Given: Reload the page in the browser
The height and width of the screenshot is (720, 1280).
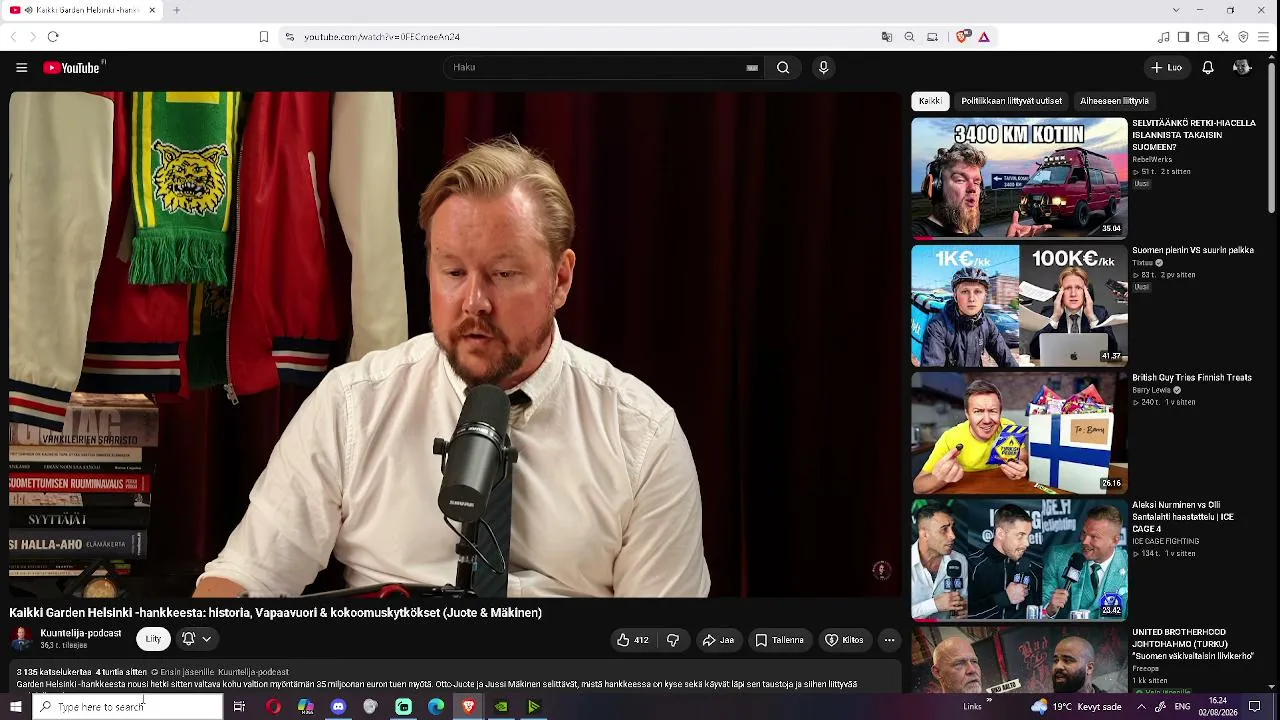Looking at the screenshot, I should coord(53,37).
